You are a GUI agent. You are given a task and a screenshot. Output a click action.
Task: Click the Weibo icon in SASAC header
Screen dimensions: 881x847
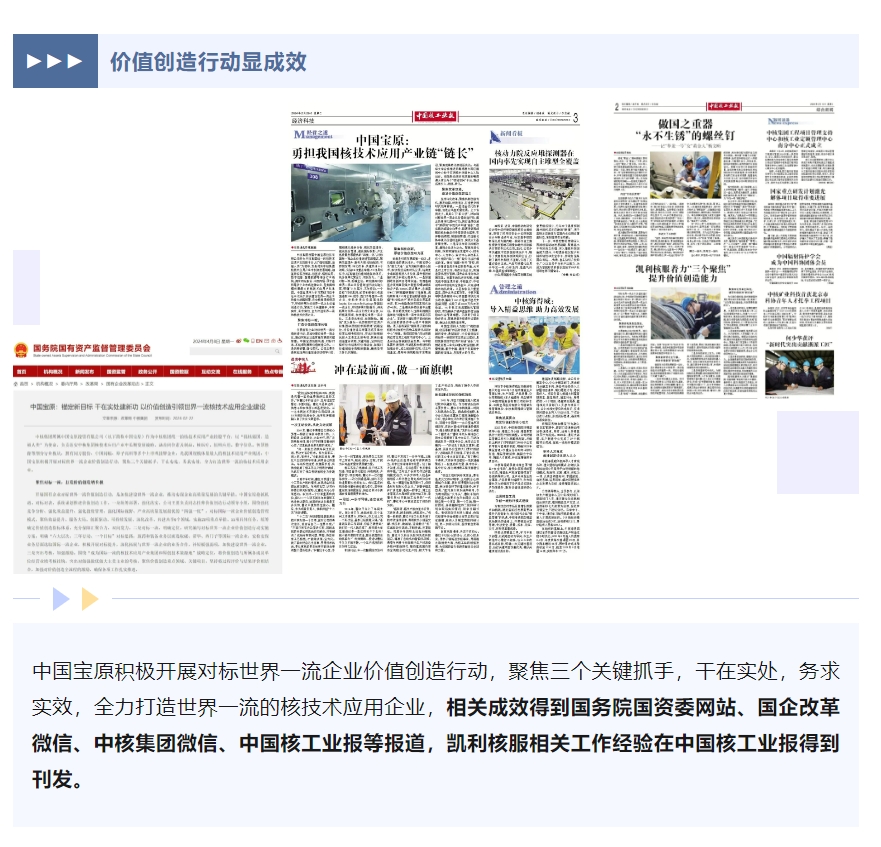pyautogui.click(x=239, y=341)
